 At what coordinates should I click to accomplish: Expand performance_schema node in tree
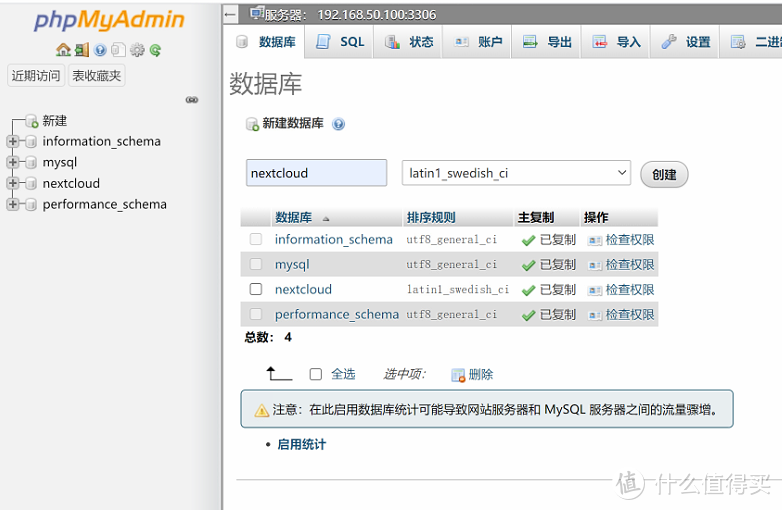click(x=13, y=204)
